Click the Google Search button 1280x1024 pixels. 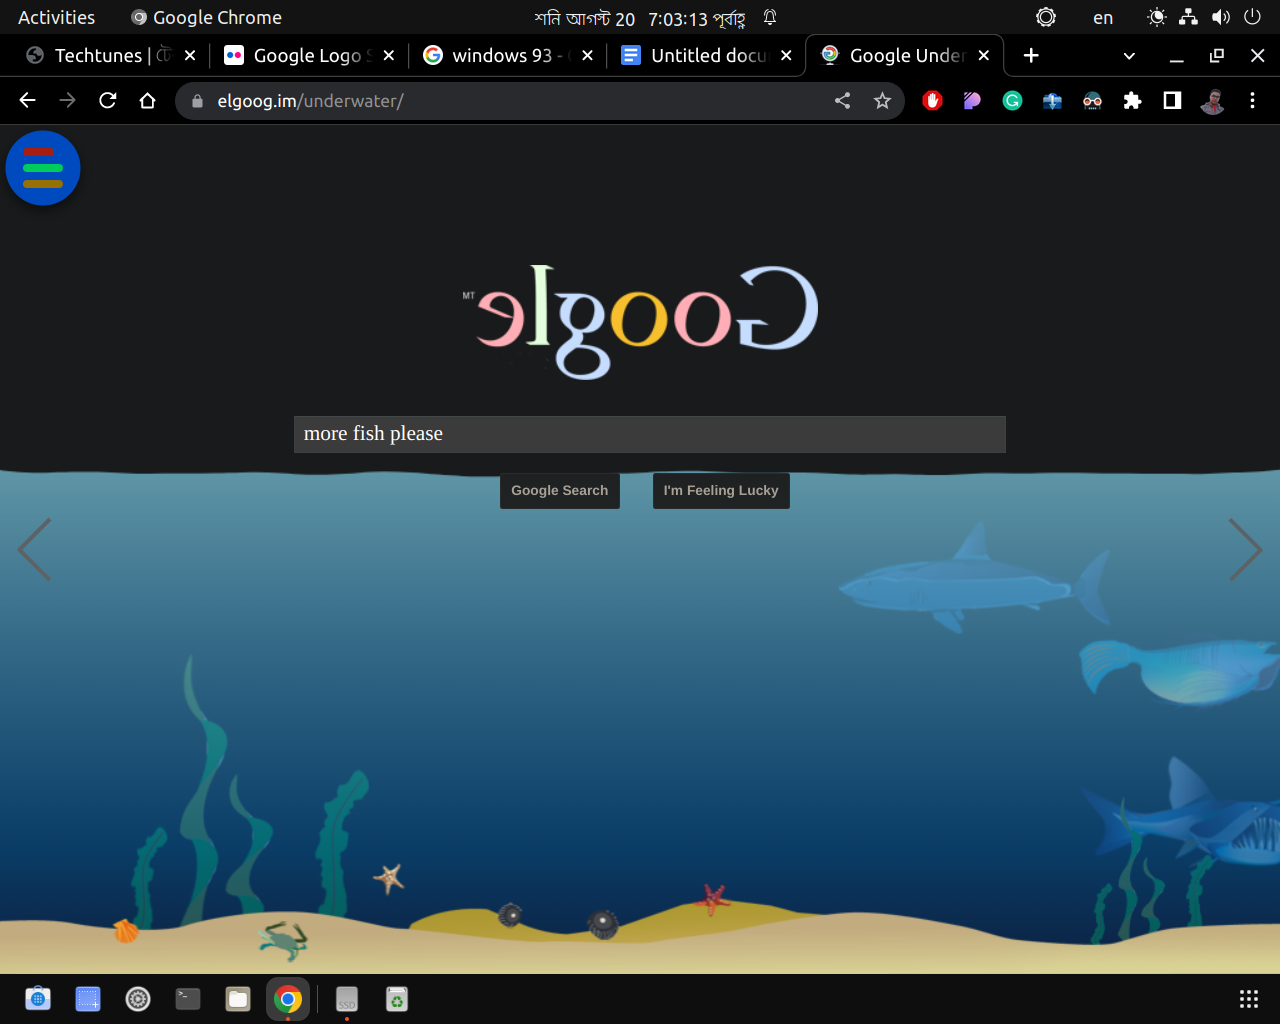pyautogui.click(x=560, y=490)
